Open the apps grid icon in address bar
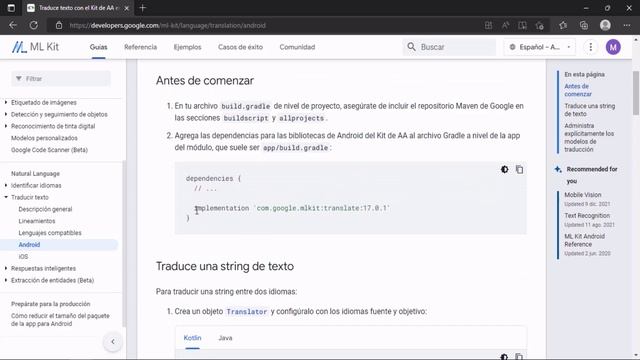This screenshot has height=360, width=640. [488, 25]
